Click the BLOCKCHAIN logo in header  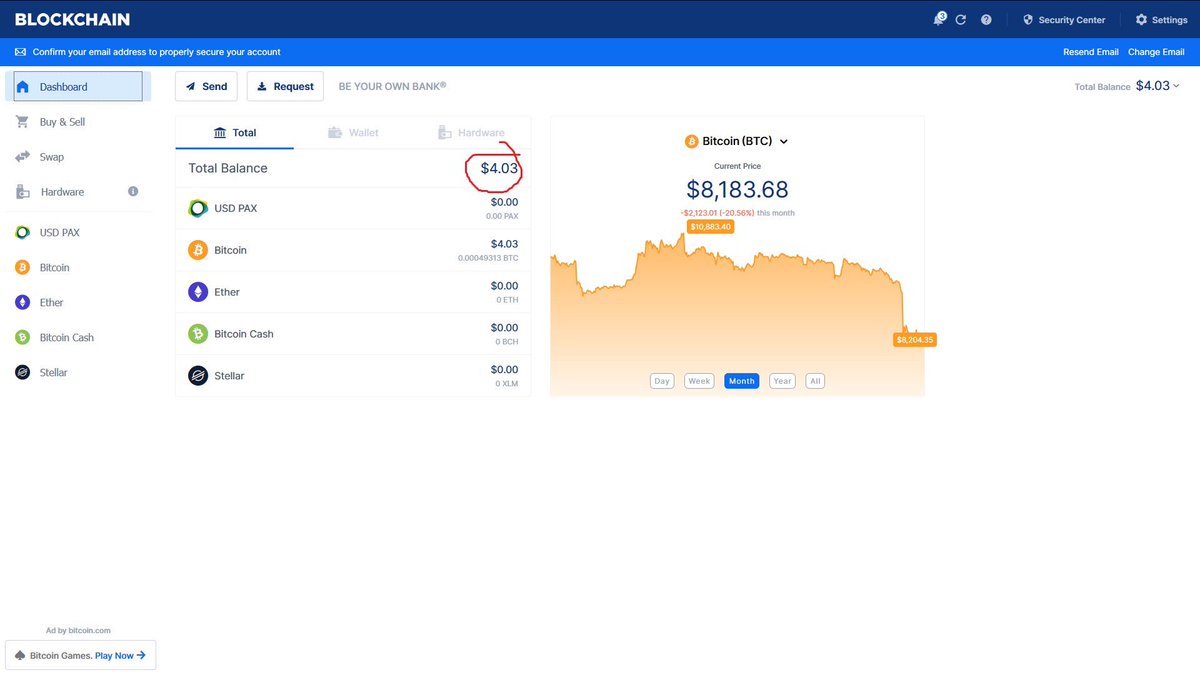72,19
